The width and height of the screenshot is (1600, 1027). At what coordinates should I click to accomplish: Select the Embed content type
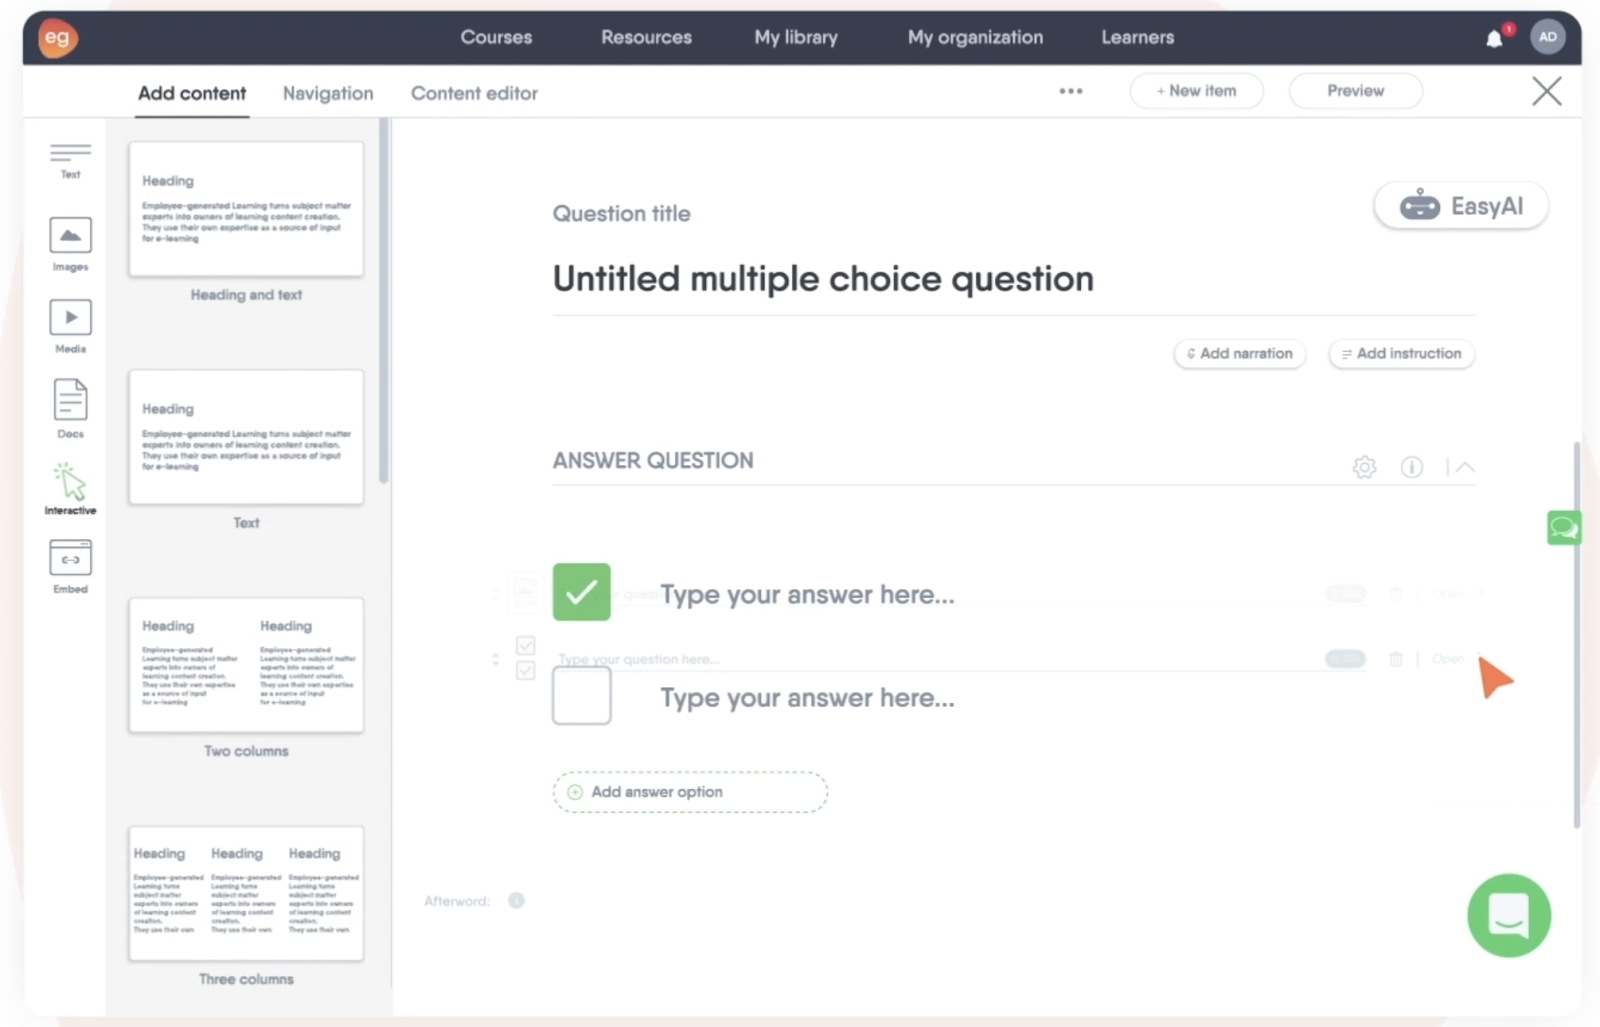70,566
